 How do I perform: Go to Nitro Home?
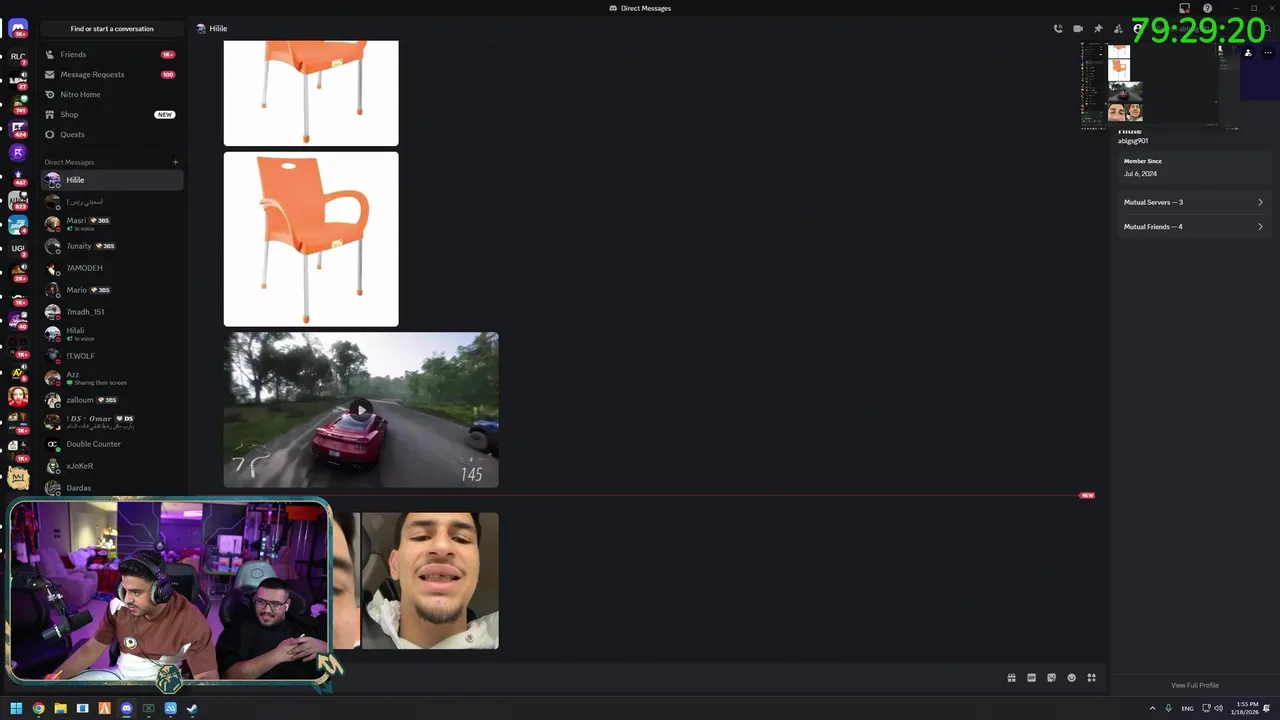coord(112,94)
